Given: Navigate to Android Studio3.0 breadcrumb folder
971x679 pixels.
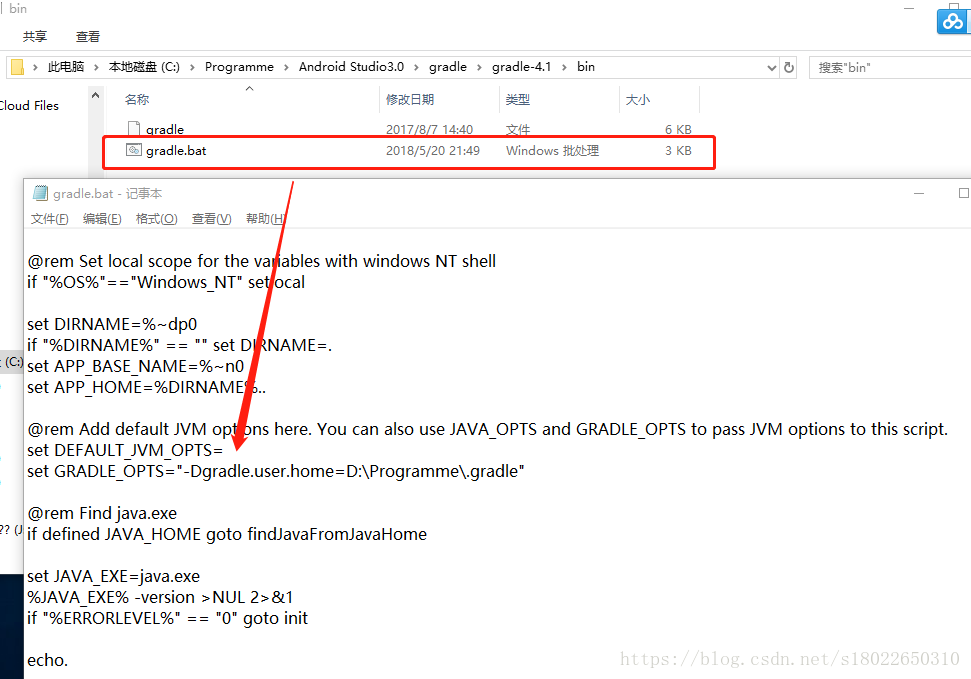Looking at the screenshot, I should [351, 67].
